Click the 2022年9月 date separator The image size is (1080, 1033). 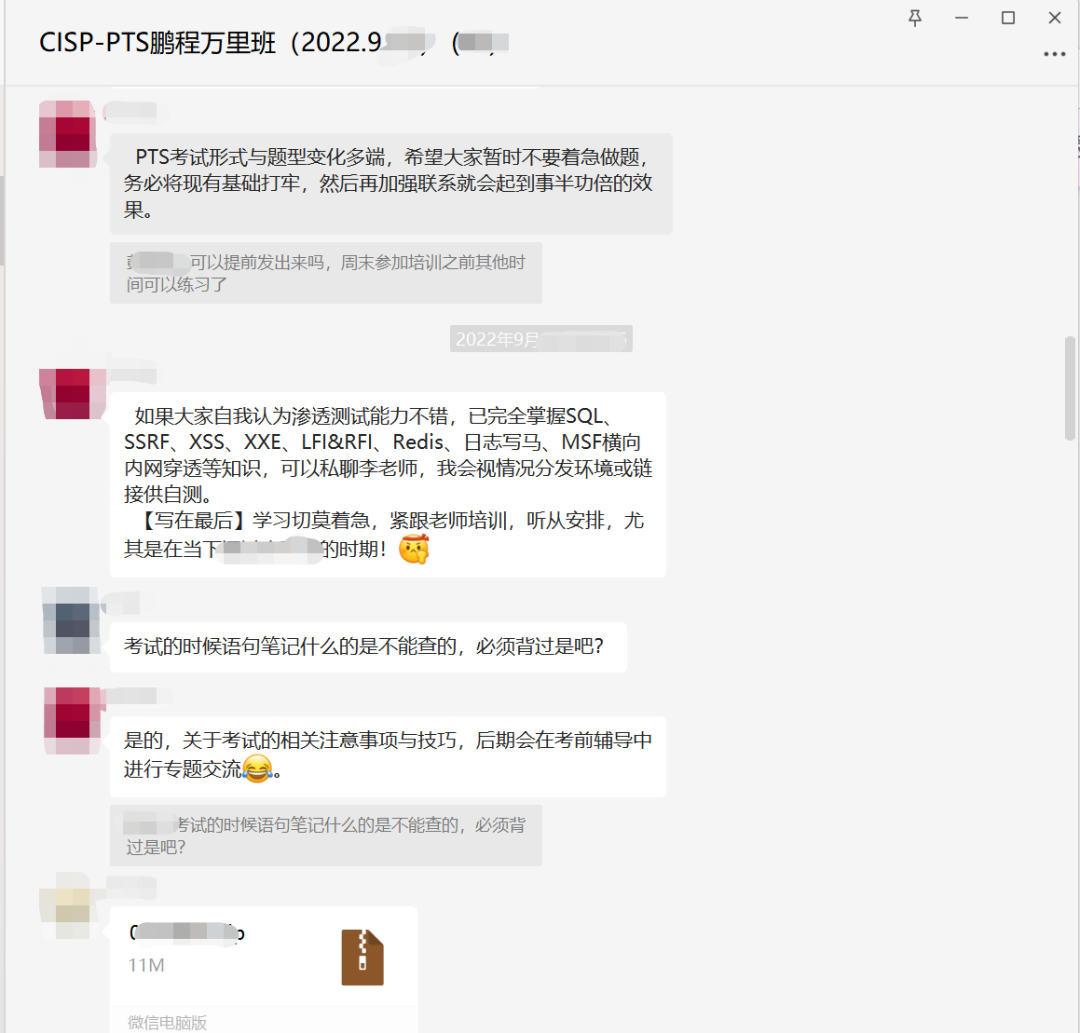[x=541, y=339]
